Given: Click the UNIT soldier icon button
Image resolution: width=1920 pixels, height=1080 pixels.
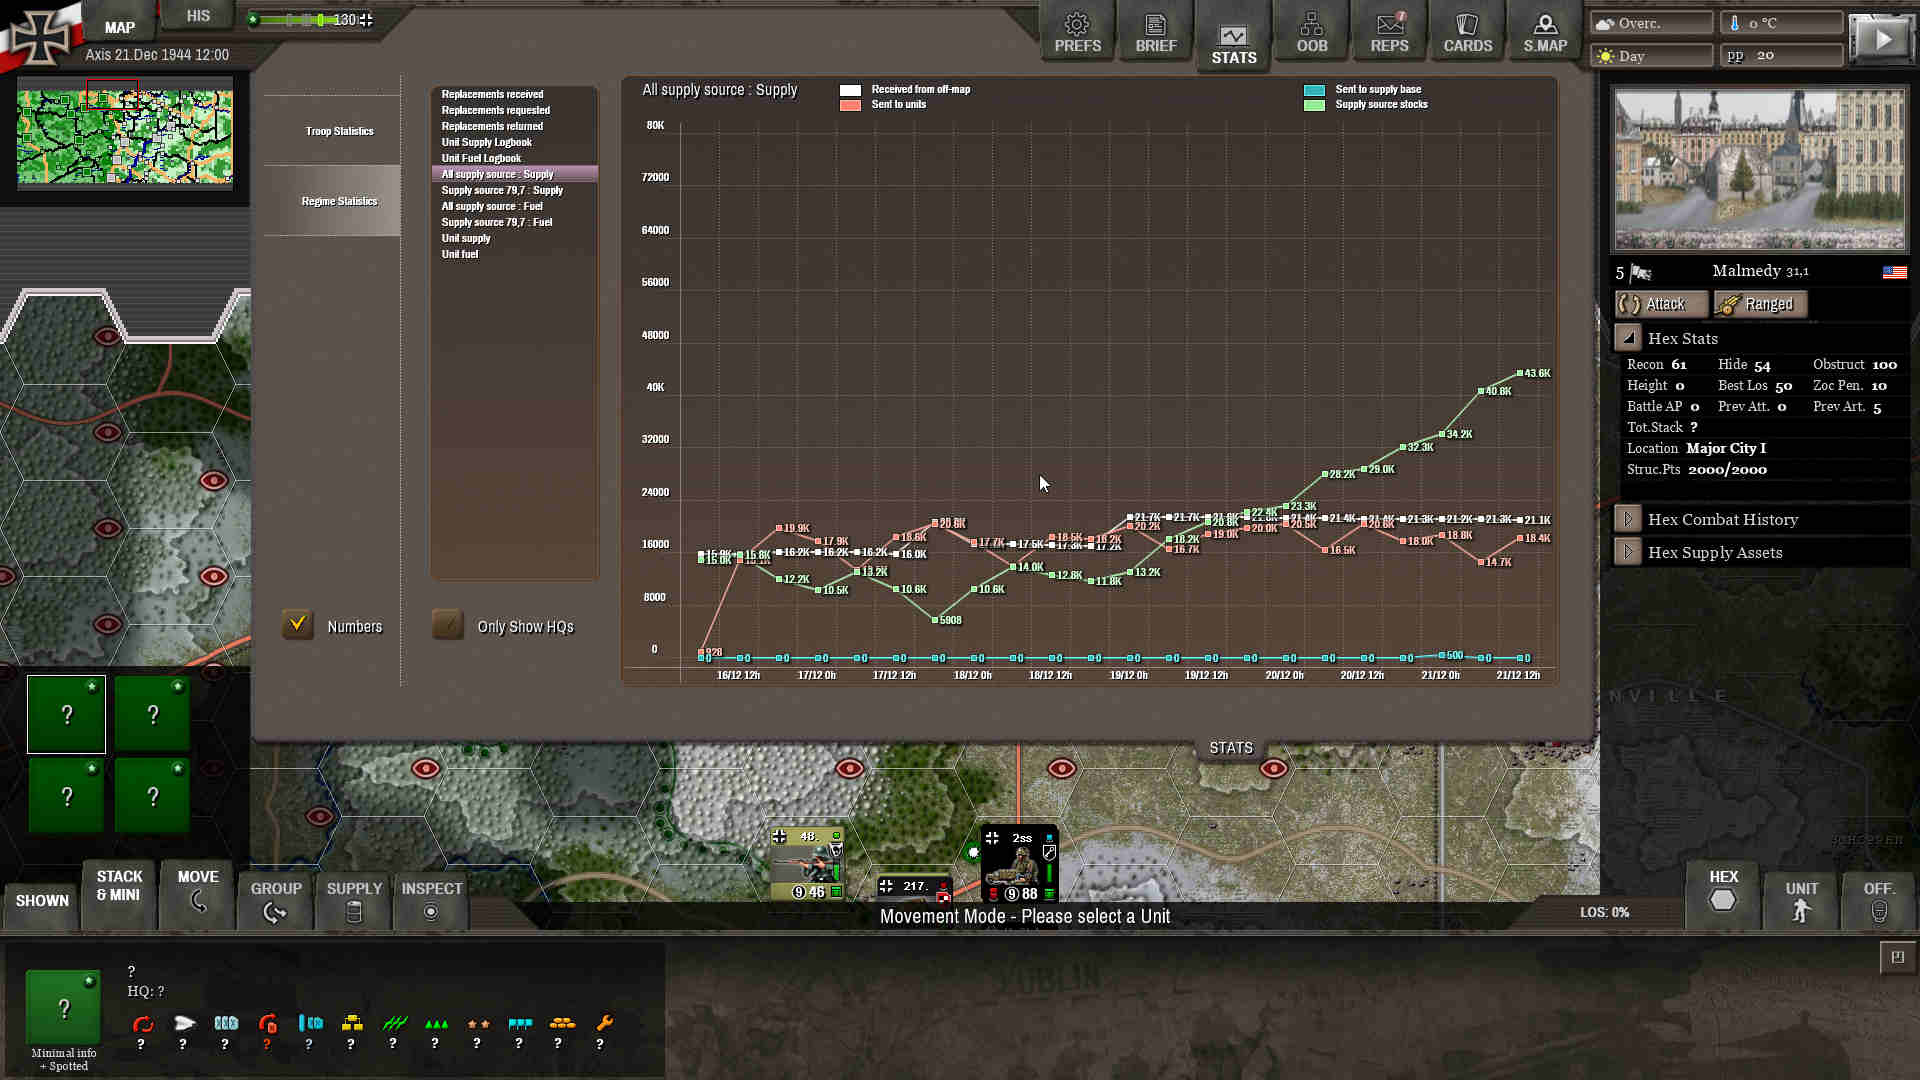Looking at the screenshot, I should pos(1801,900).
